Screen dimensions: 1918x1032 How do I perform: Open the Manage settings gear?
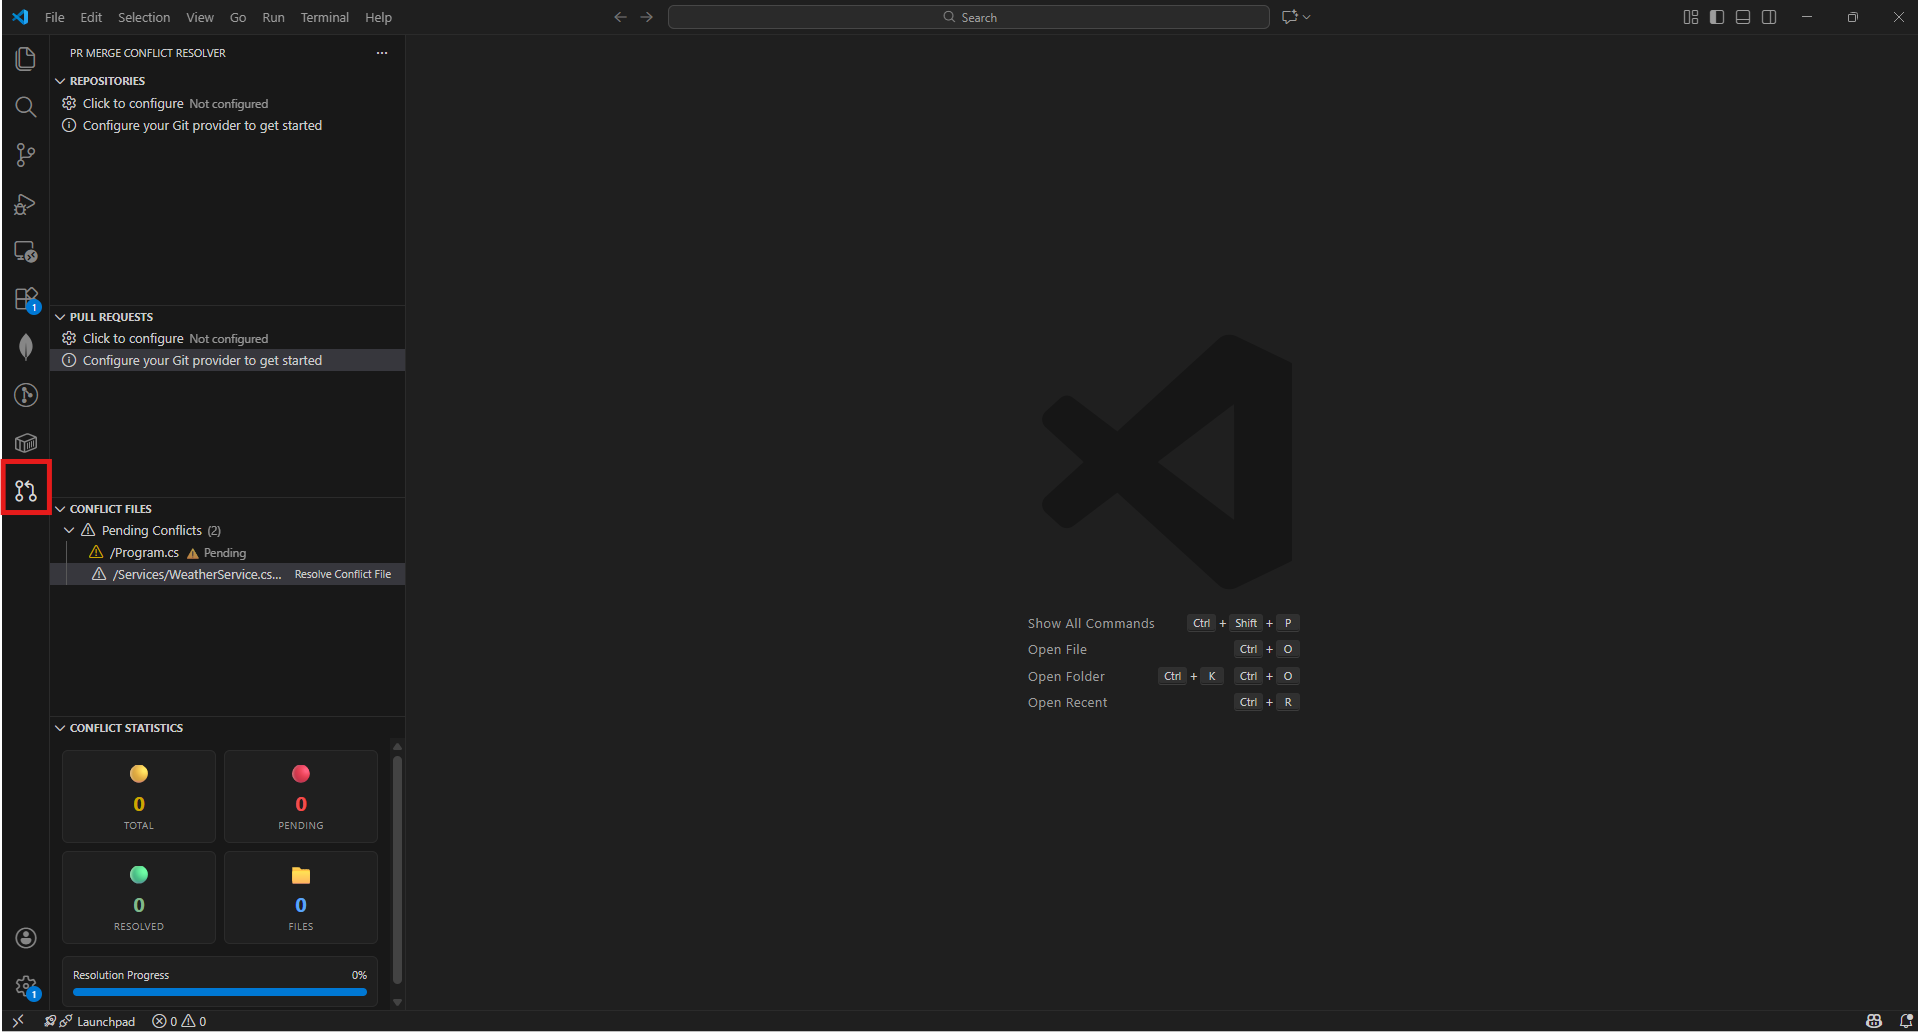[x=25, y=986]
